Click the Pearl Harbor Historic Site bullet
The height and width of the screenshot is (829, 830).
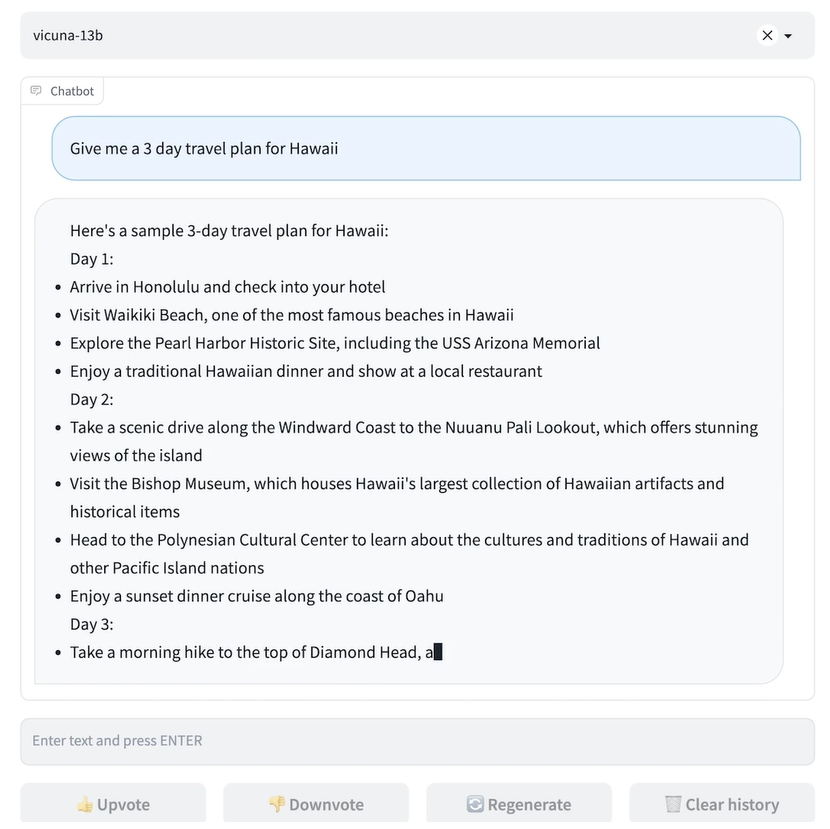[335, 343]
